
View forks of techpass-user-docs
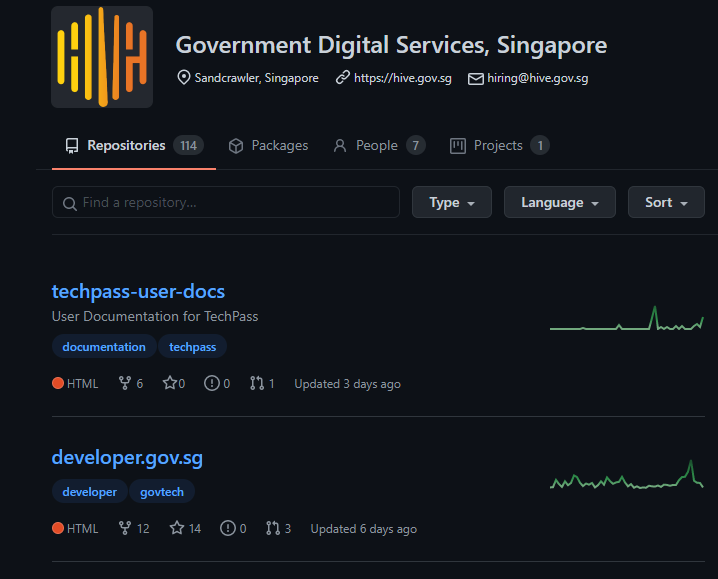(131, 383)
